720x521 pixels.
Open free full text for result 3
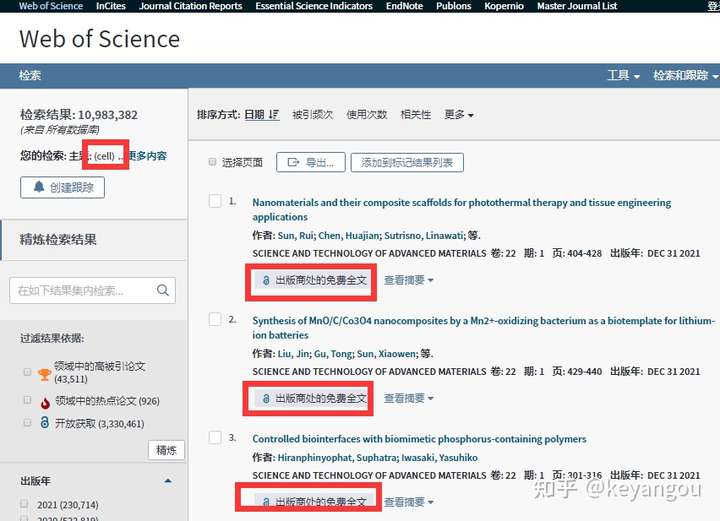tap(315, 502)
